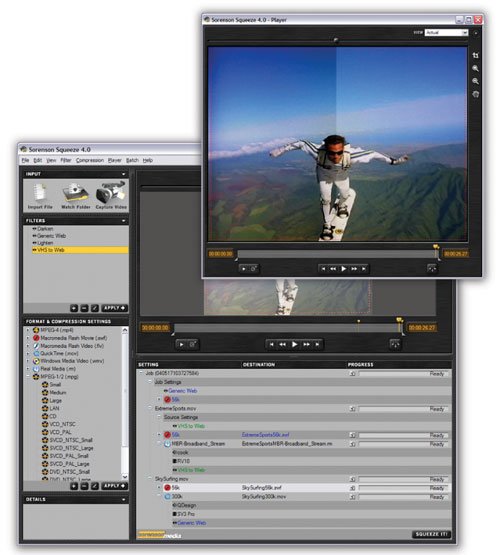Select the VHS to Web filter

click(80, 250)
